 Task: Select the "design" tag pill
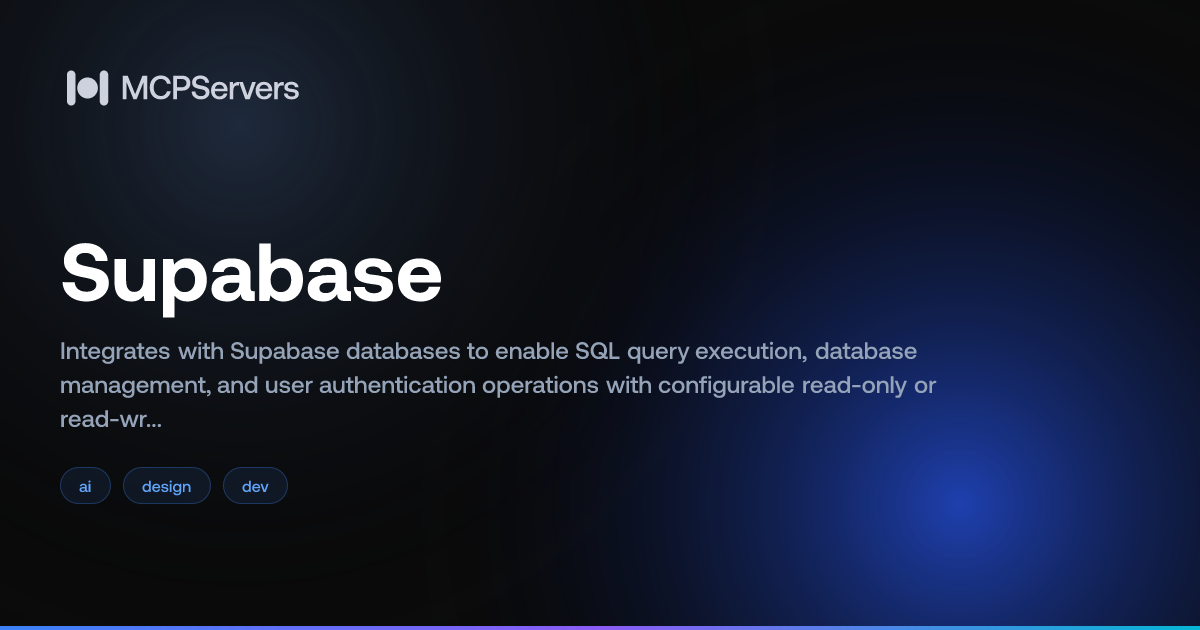click(x=166, y=486)
